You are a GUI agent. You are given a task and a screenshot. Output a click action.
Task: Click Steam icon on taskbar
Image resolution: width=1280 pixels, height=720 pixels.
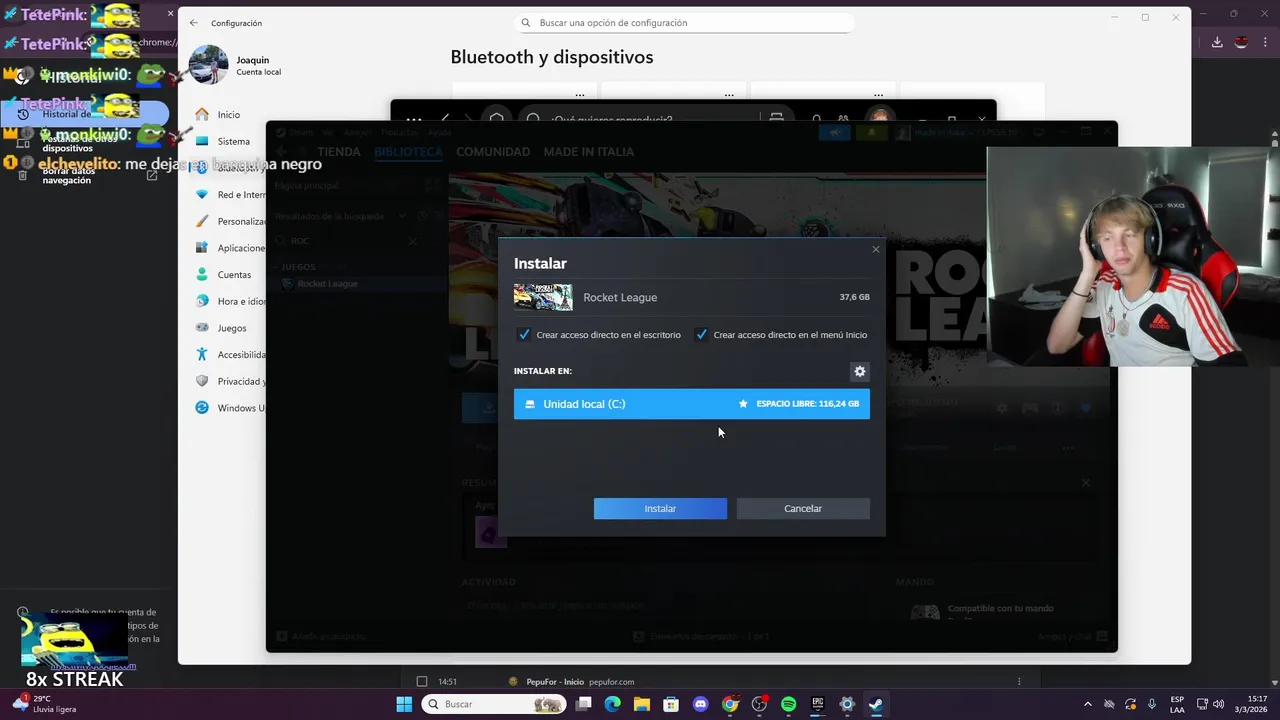[876, 704]
